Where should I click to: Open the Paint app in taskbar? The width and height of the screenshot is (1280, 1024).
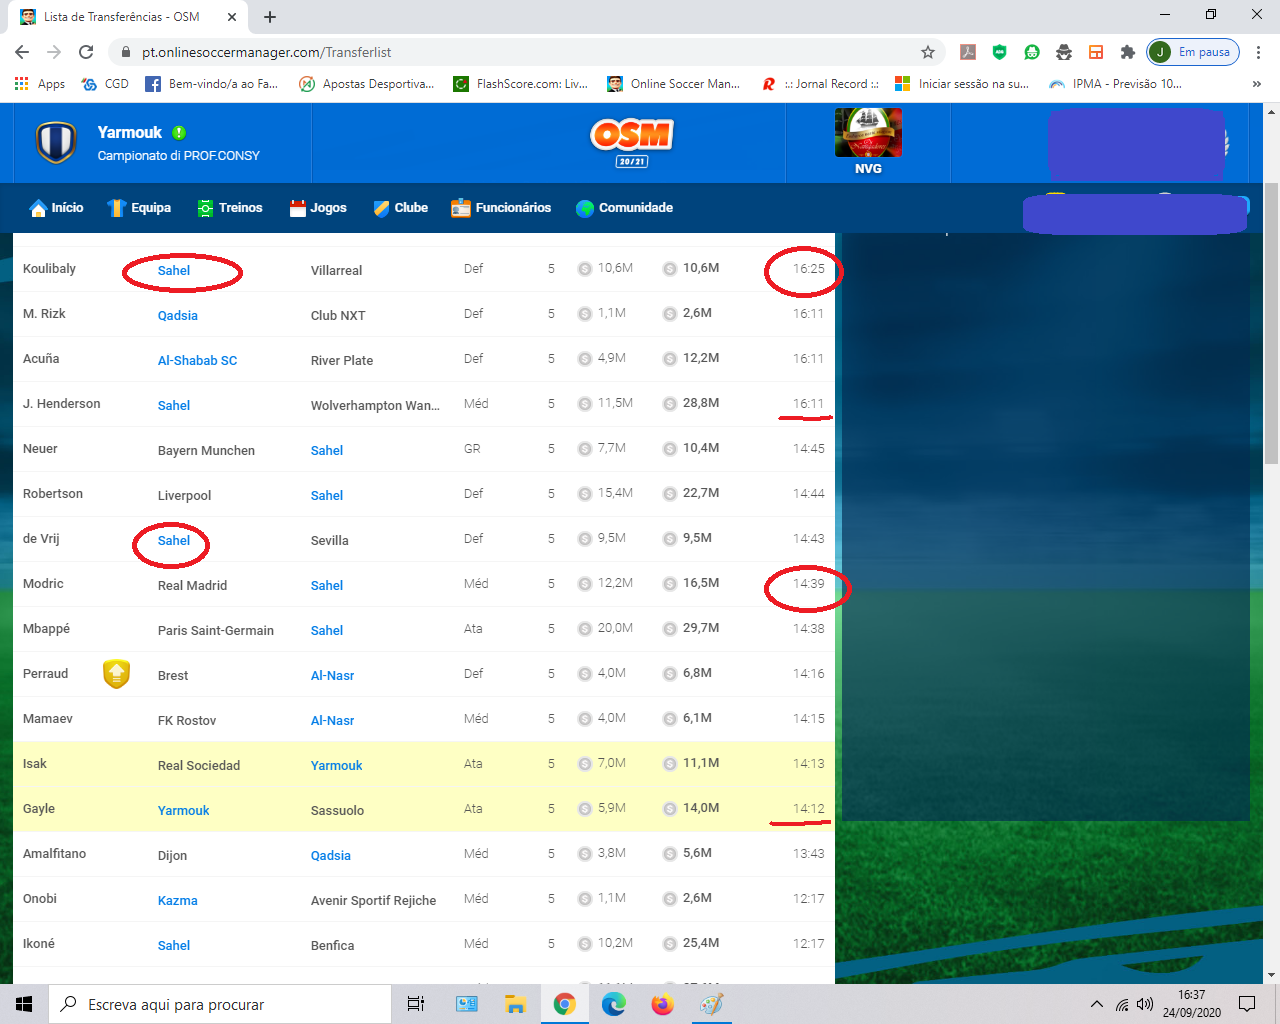tap(711, 1004)
